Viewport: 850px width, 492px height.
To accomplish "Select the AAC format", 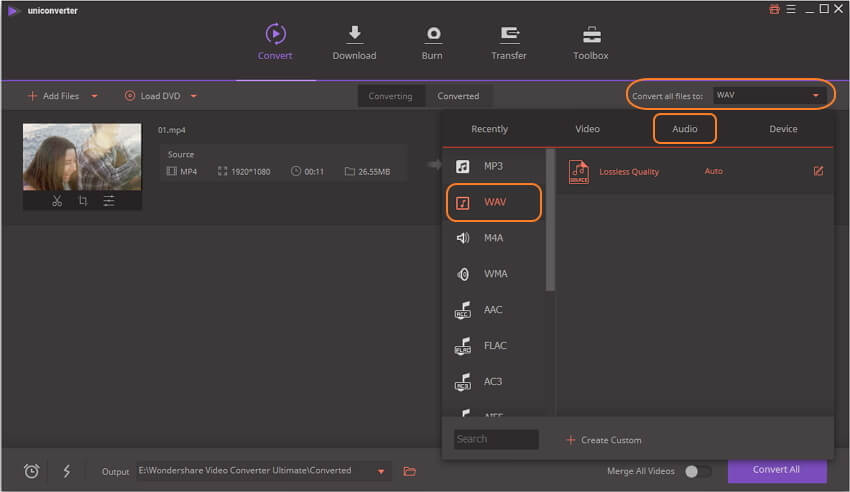I will tap(493, 309).
